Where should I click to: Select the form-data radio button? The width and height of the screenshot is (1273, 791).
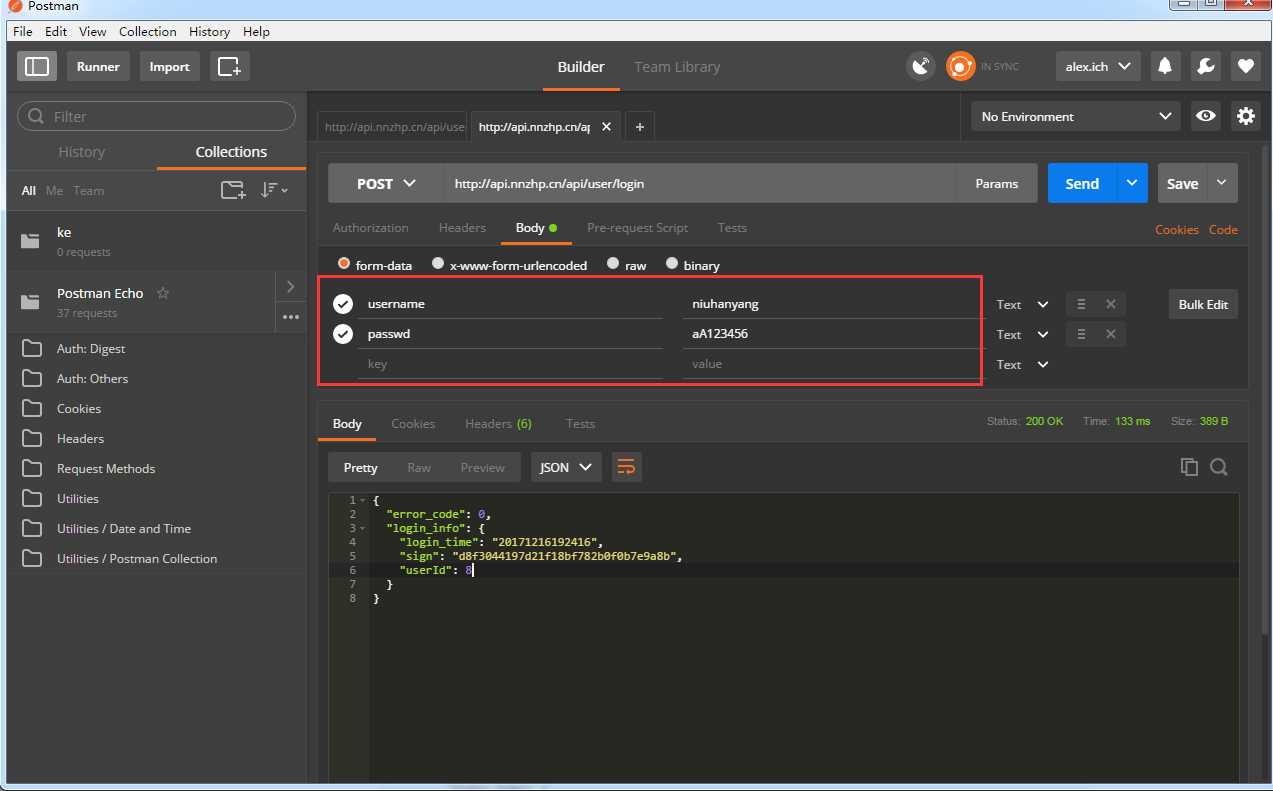point(344,264)
